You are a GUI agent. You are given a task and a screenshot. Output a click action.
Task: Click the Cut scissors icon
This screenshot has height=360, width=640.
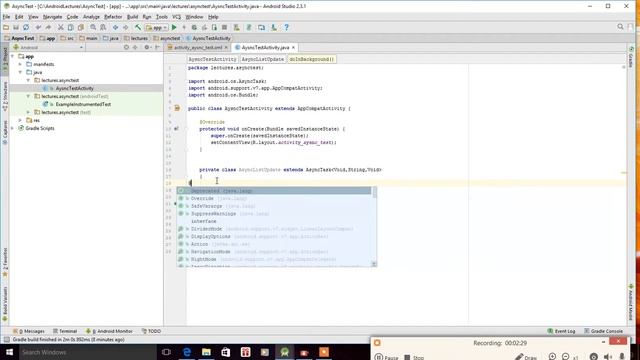click(x=60, y=27)
